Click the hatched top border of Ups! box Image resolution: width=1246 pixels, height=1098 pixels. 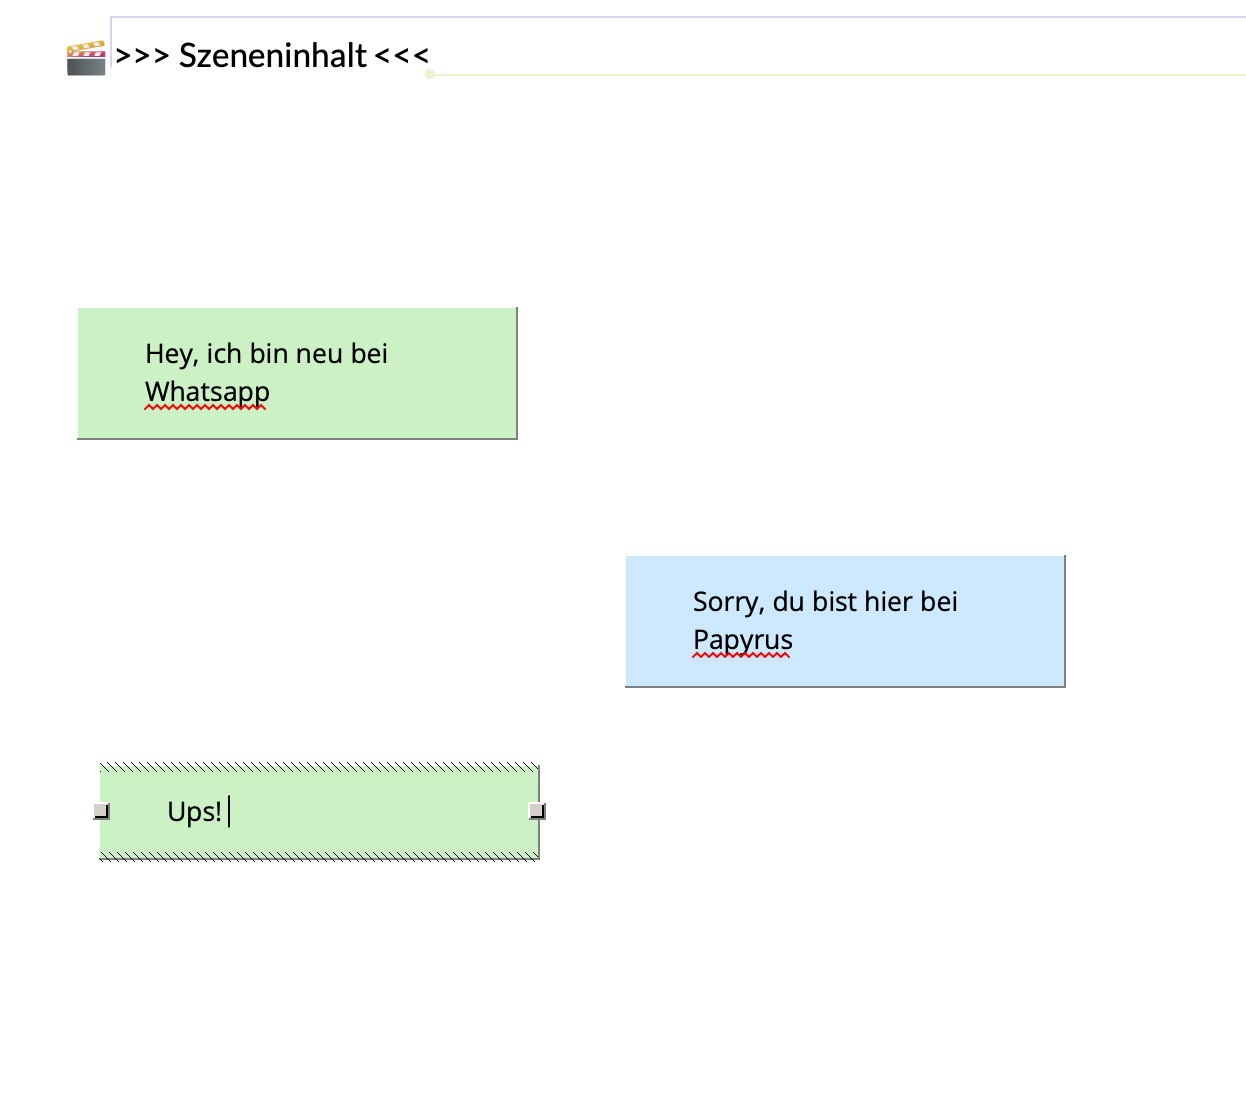point(320,768)
